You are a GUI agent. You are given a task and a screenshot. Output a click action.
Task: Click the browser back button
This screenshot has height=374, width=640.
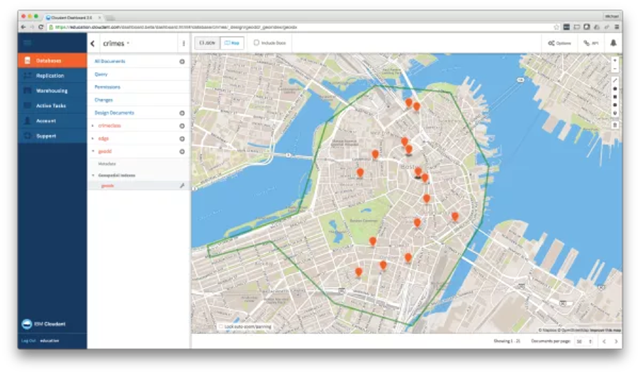pyautogui.click(x=23, y=27)
